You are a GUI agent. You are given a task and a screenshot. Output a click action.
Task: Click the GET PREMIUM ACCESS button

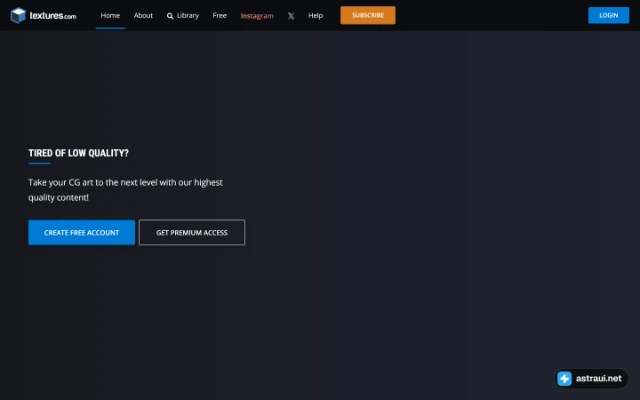[x=192, y=233]
